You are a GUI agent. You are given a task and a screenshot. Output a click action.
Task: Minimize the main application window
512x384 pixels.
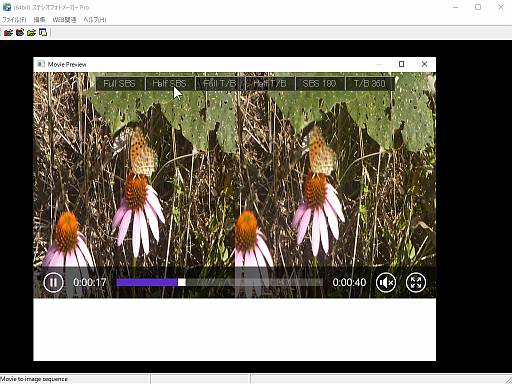pos(456,7)
